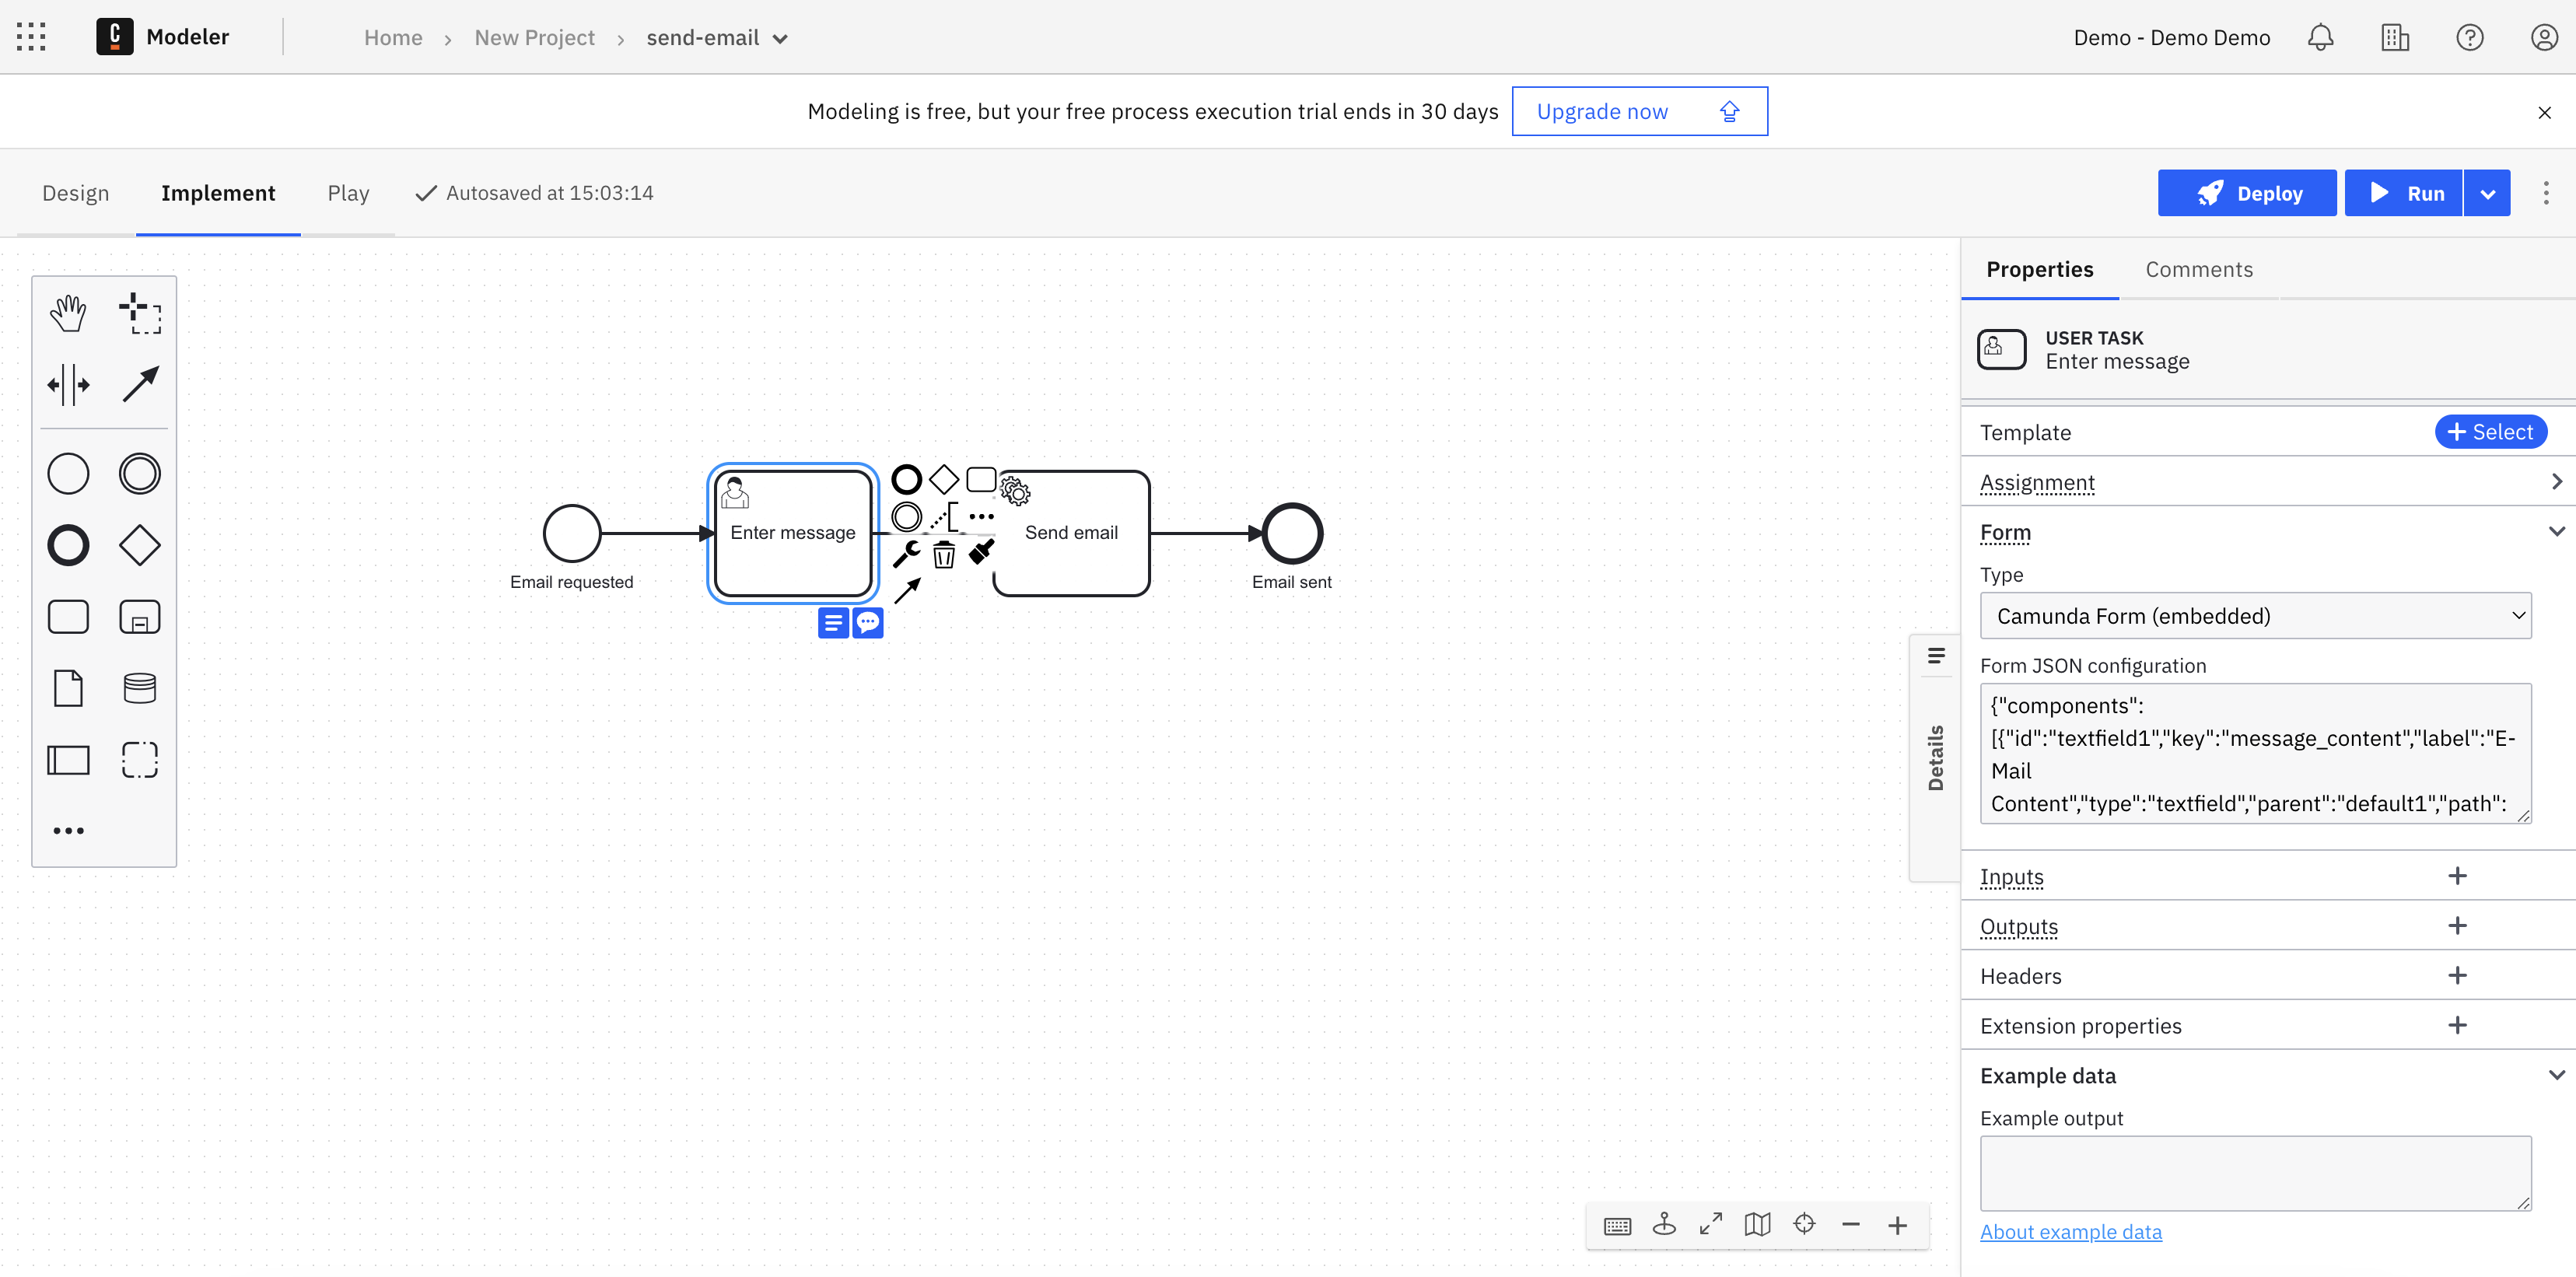
Task: Open the form Type dropdown
Action: pyautogui.click(x=2255, y=616)
